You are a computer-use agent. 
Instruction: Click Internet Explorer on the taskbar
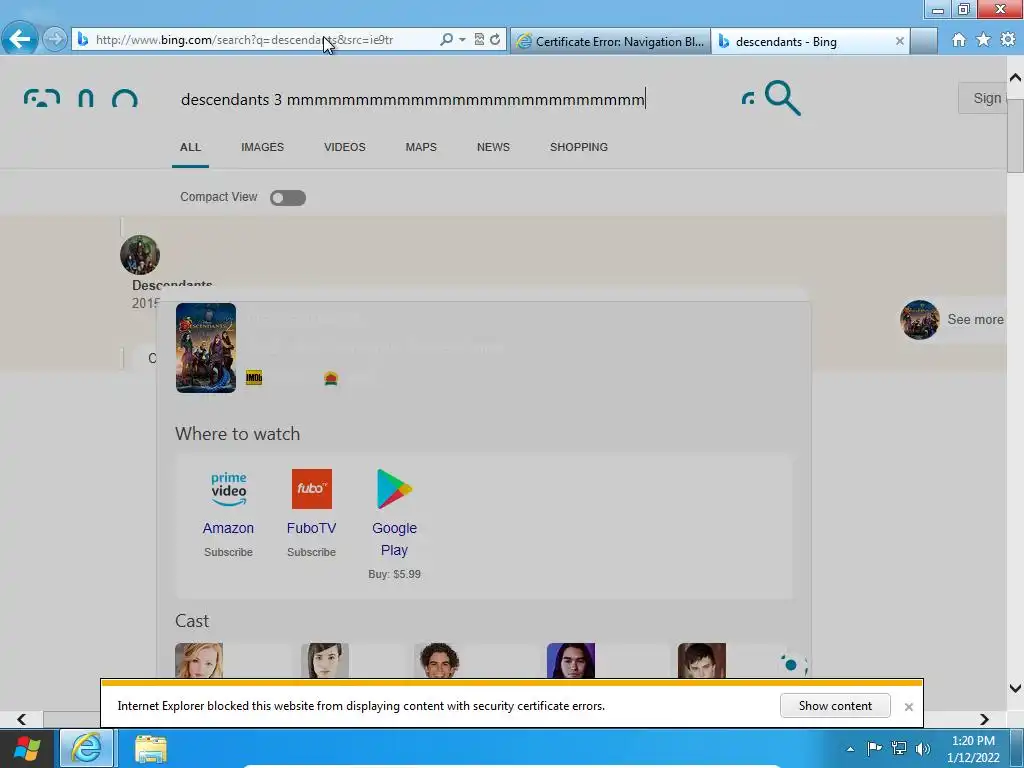(x=87, y=748)
